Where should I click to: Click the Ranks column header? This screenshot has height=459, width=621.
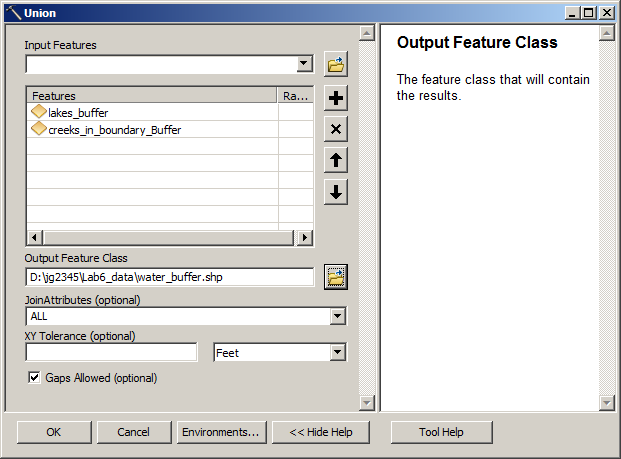click(296, 96)
